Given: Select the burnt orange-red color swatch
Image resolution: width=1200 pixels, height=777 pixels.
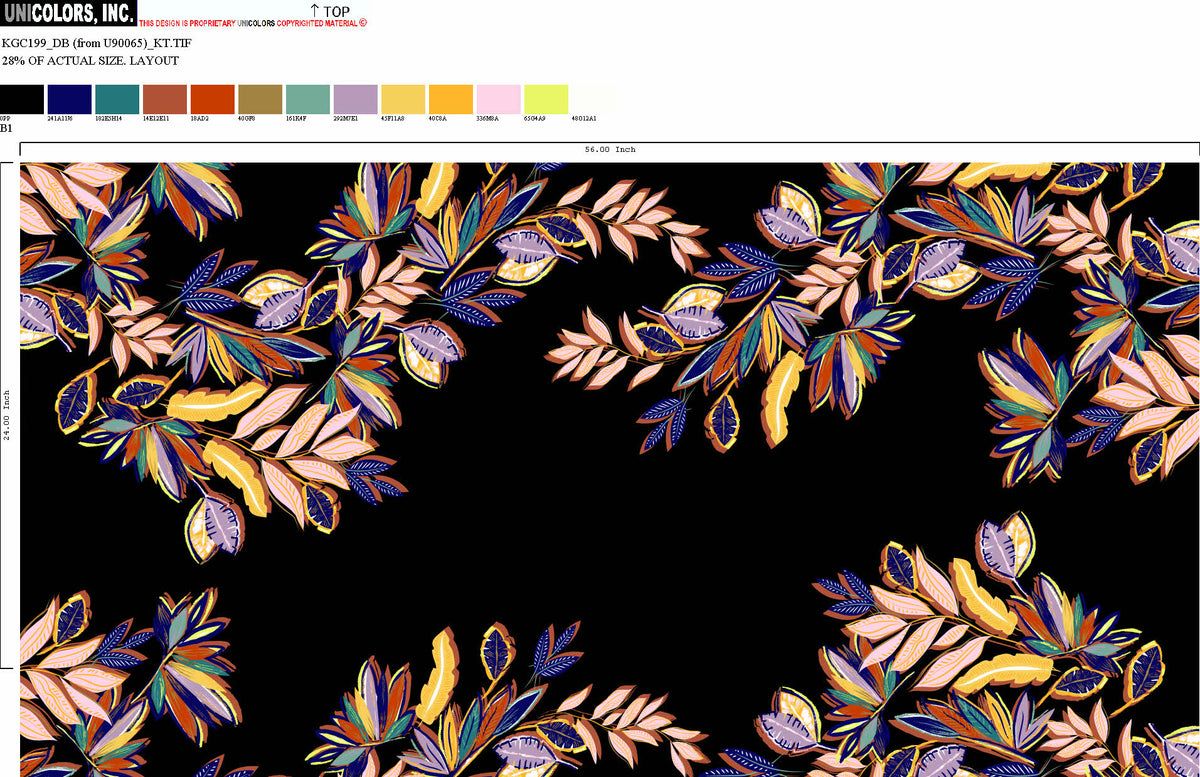Looking at the screenshot, I should click(212, 99).
